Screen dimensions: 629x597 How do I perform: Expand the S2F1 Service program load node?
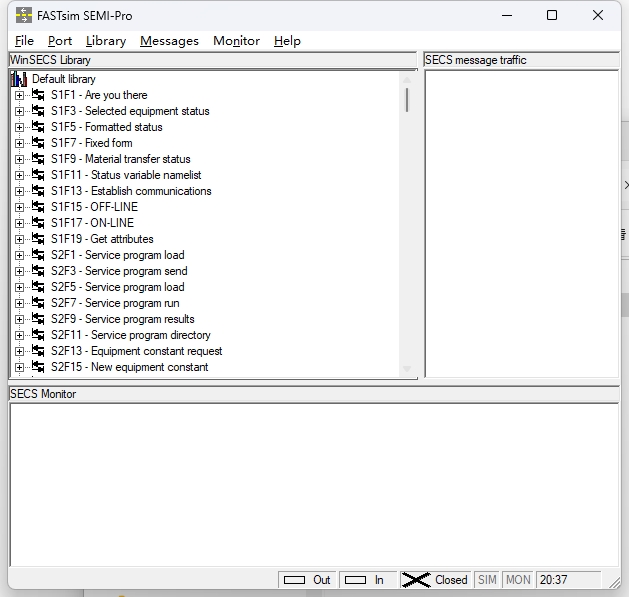[19, 255]
